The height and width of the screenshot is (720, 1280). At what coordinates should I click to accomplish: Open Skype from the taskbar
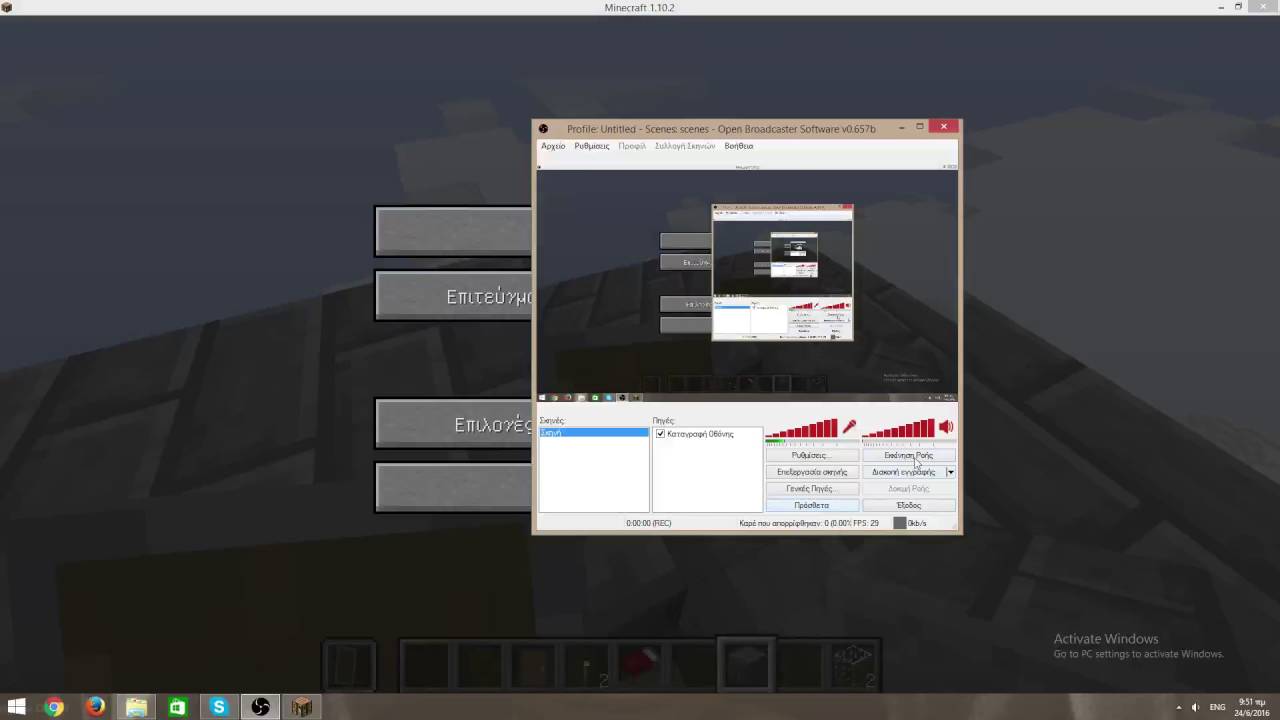click(x=218, y=707)
